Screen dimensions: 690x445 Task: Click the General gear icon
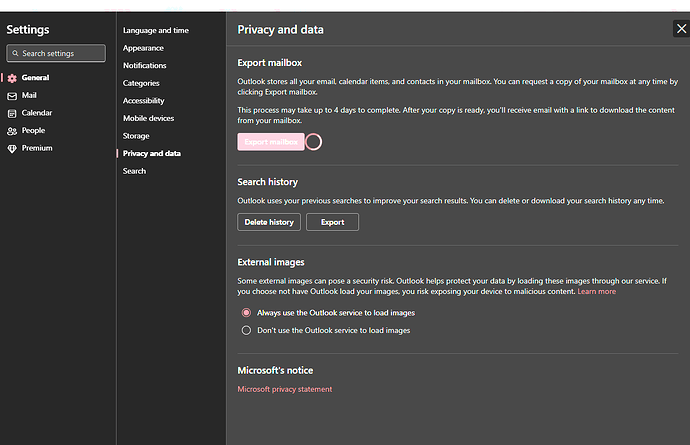pyautogui.click(x=12, y=78)
